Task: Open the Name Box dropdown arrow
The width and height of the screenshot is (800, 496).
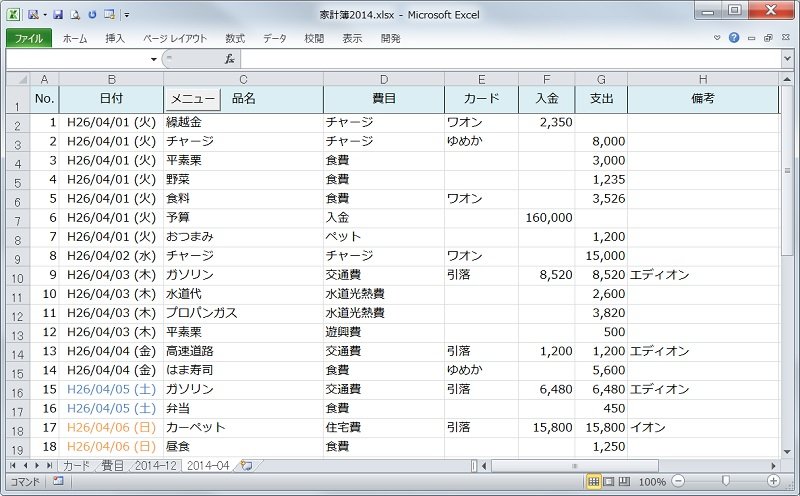Action: 154,60
